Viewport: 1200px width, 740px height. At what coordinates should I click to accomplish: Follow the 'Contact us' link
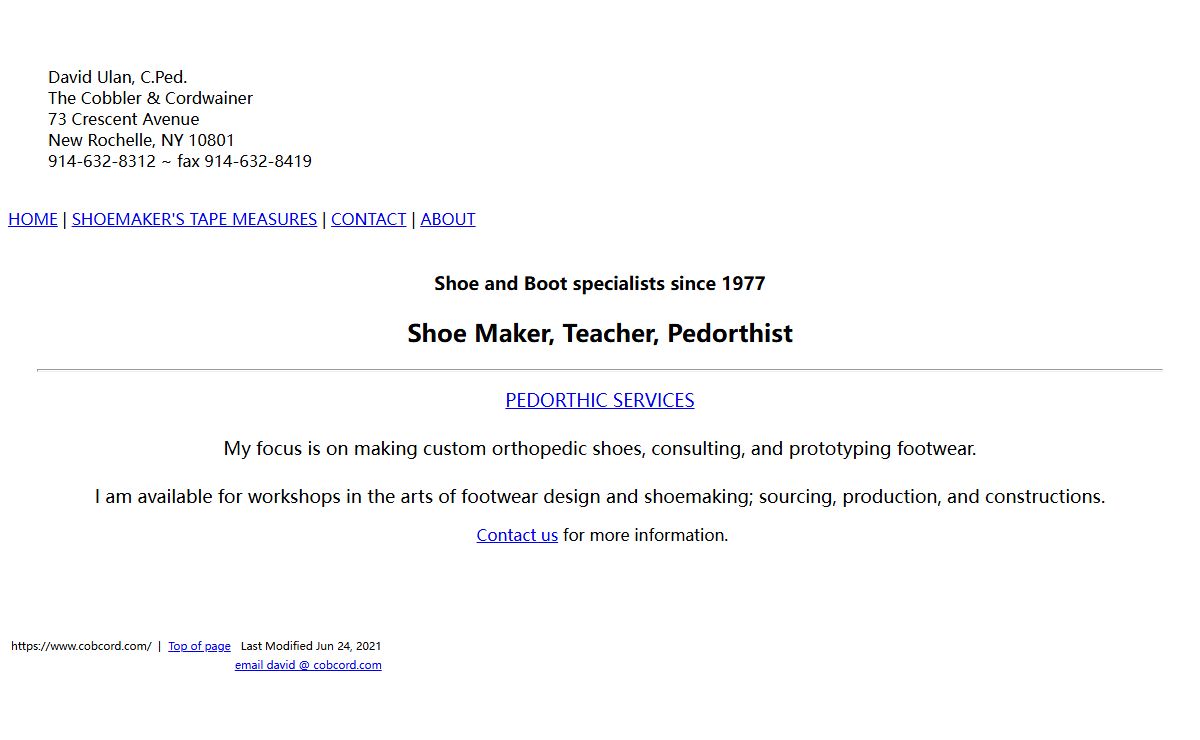click(x=517, y=535)
